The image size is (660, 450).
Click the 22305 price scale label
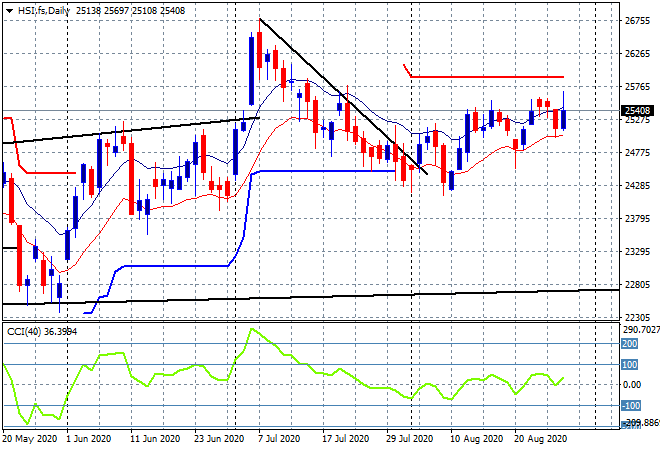pos(637,317)
